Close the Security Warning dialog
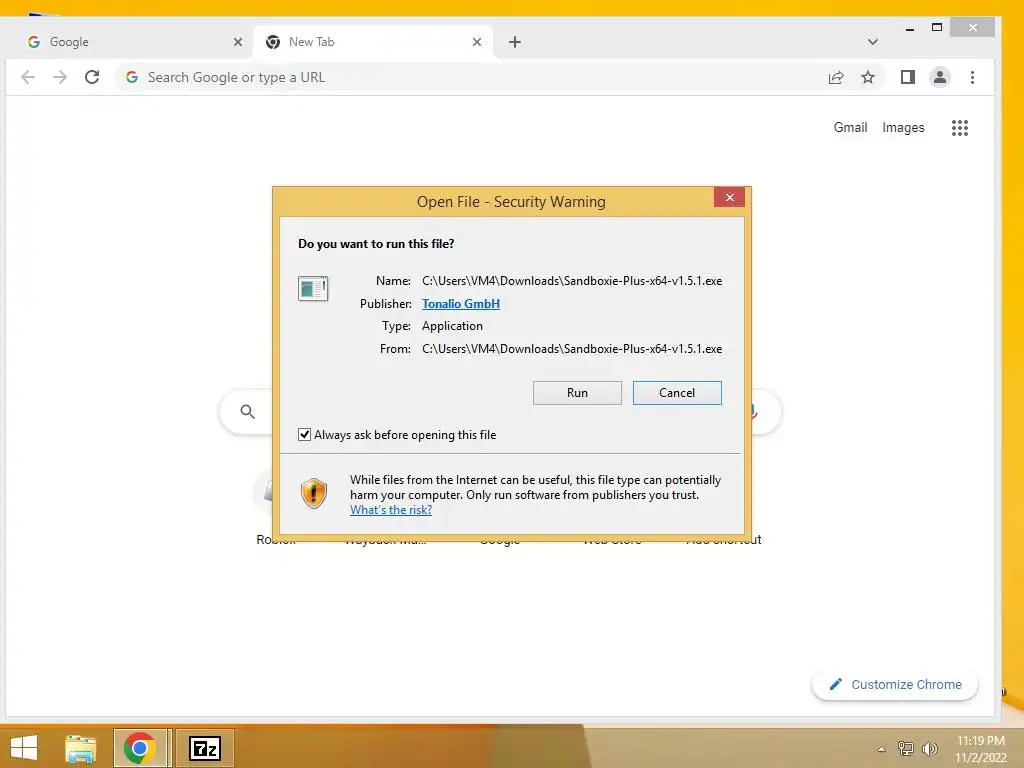Screen dimensions: 1024x768 pos(729,197)
